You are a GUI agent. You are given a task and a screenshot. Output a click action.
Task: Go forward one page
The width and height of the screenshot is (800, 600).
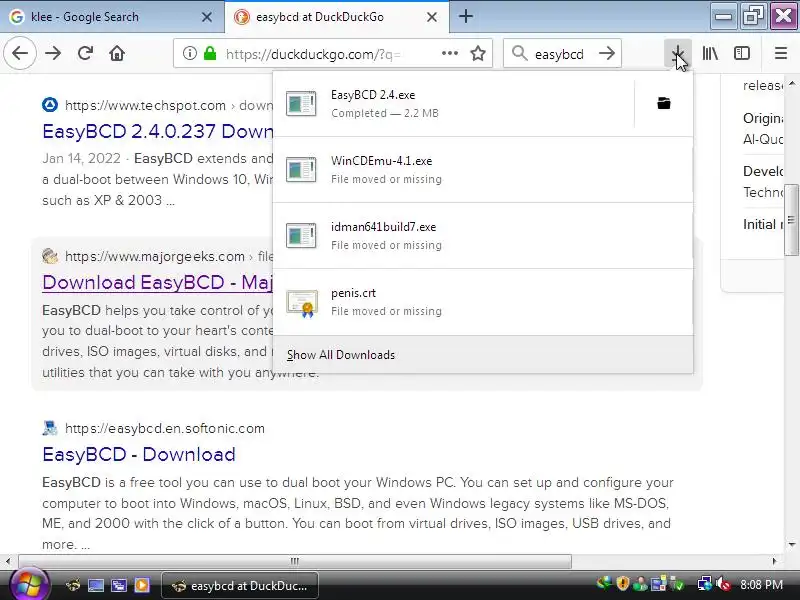(x=53, y=53)
